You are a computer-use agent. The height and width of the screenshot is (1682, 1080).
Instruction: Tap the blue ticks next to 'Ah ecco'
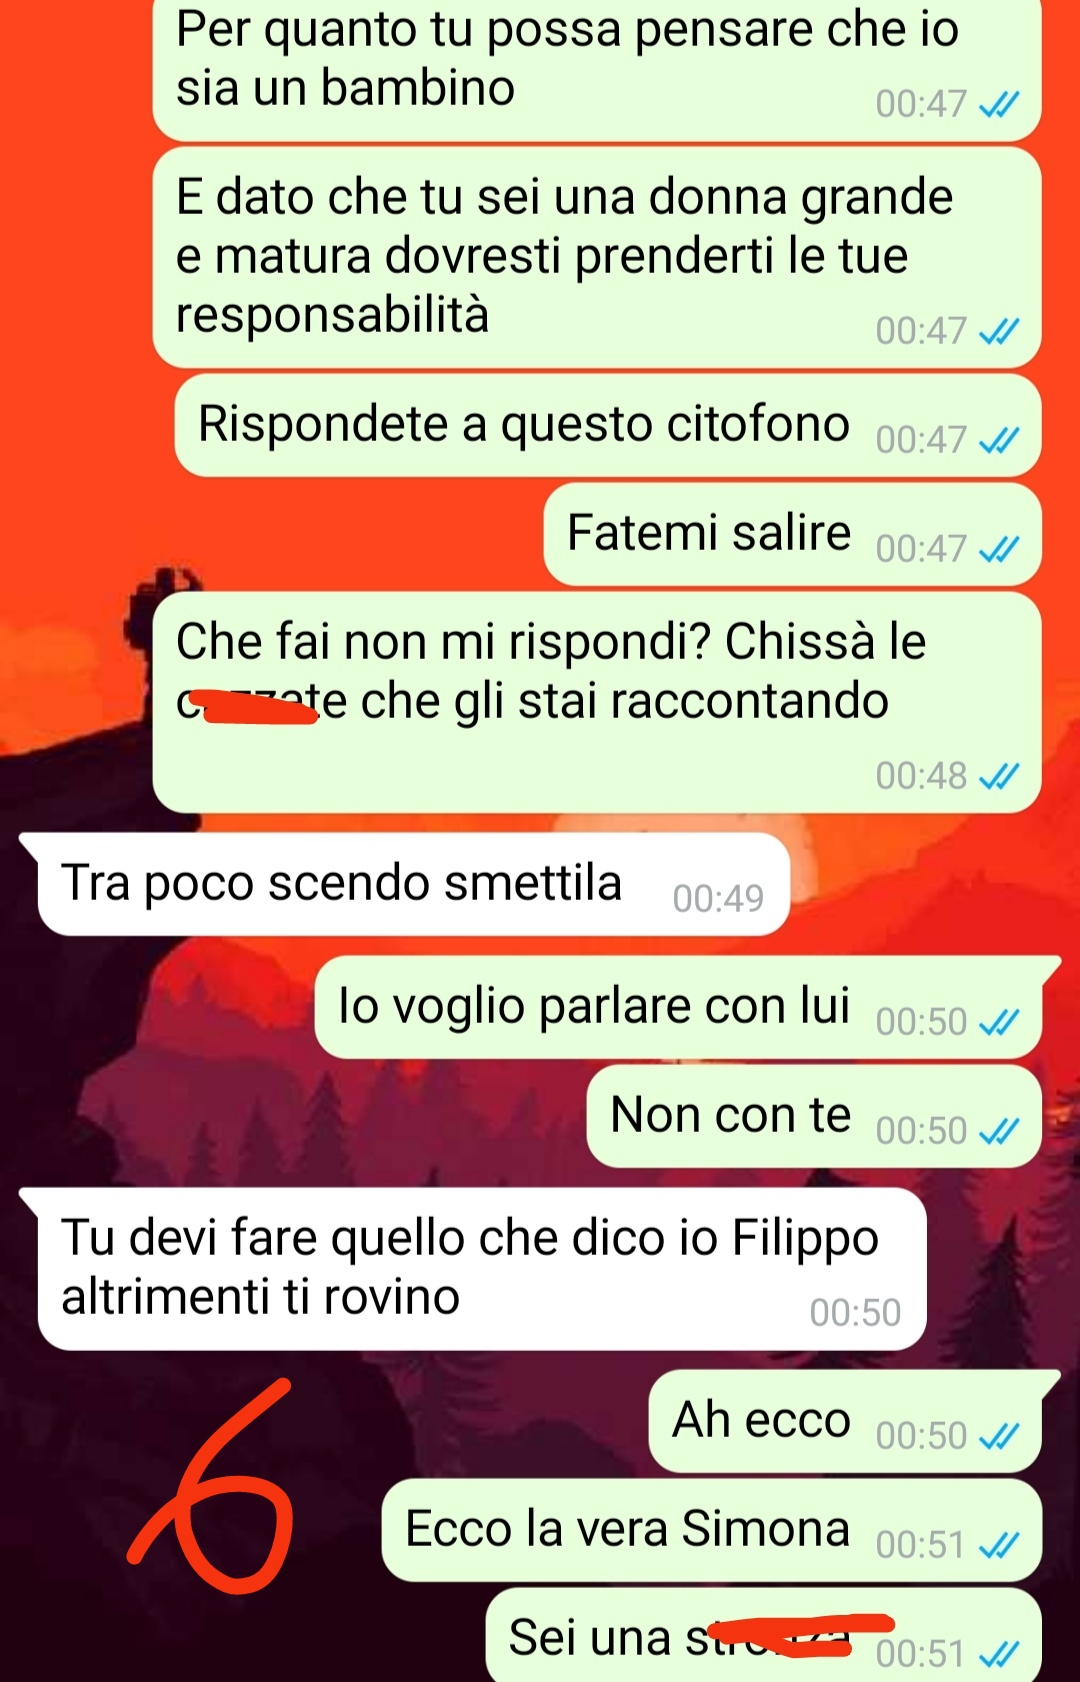pyautogui.click(x=999, y=1436)
